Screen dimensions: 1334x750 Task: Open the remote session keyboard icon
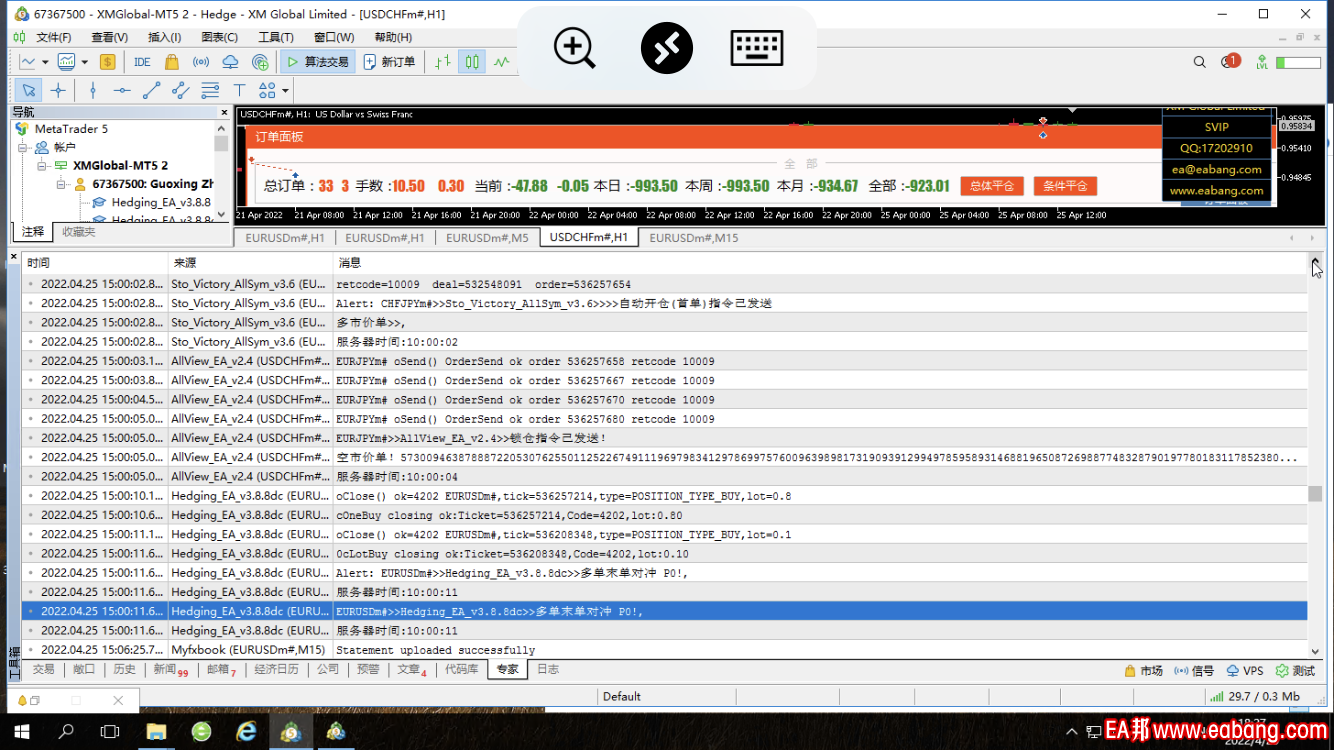point(757,47)
